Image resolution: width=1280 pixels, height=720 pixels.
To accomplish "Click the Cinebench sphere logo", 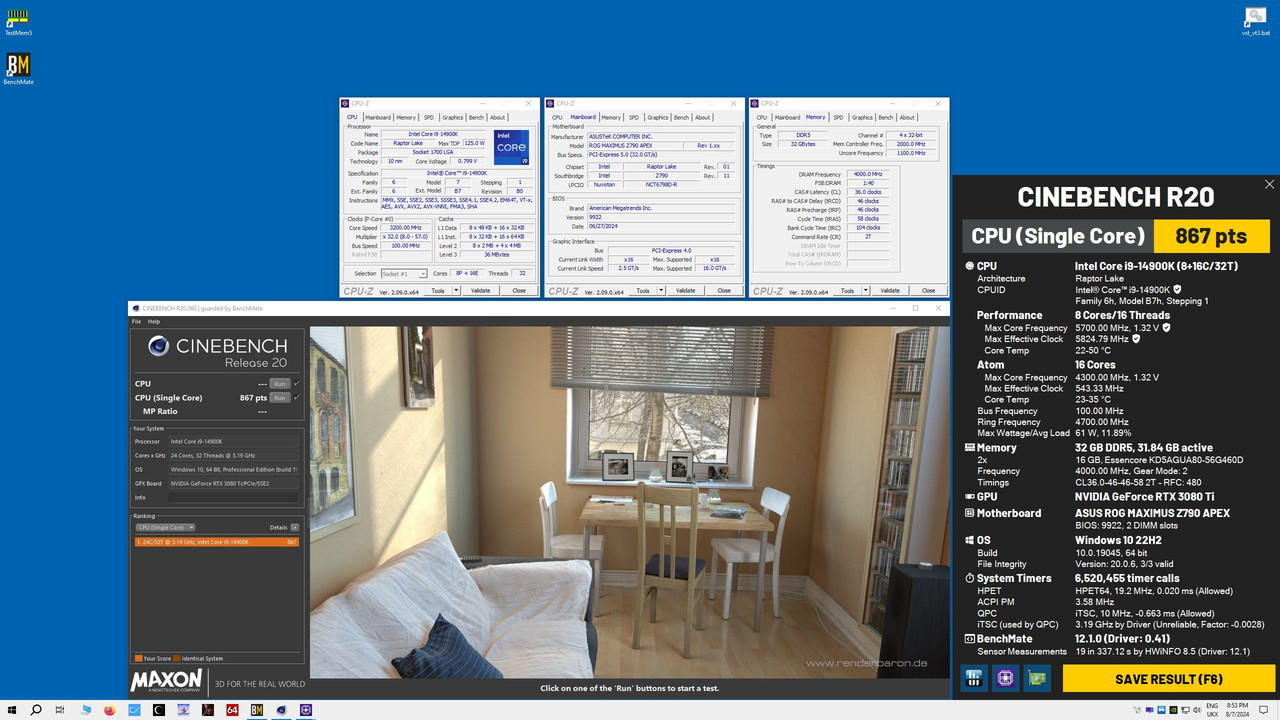I will pyautogui.click(x=157, y=346).
